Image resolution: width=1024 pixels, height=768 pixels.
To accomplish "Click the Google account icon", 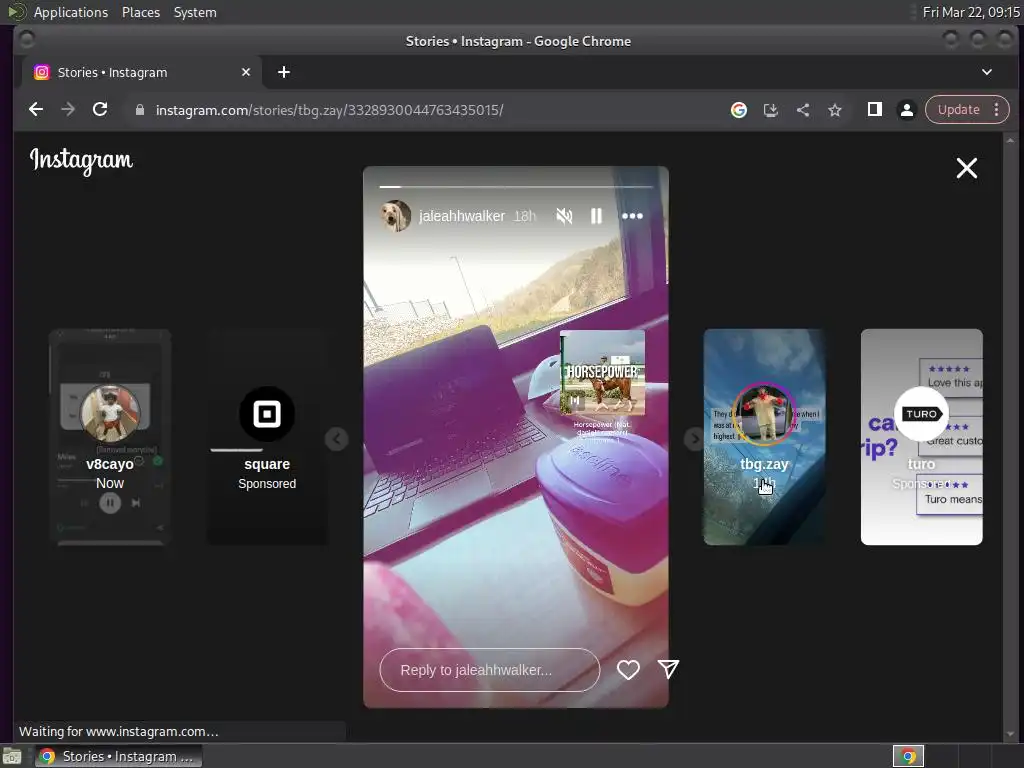I will pyautogui.click(x=739, y=110).
